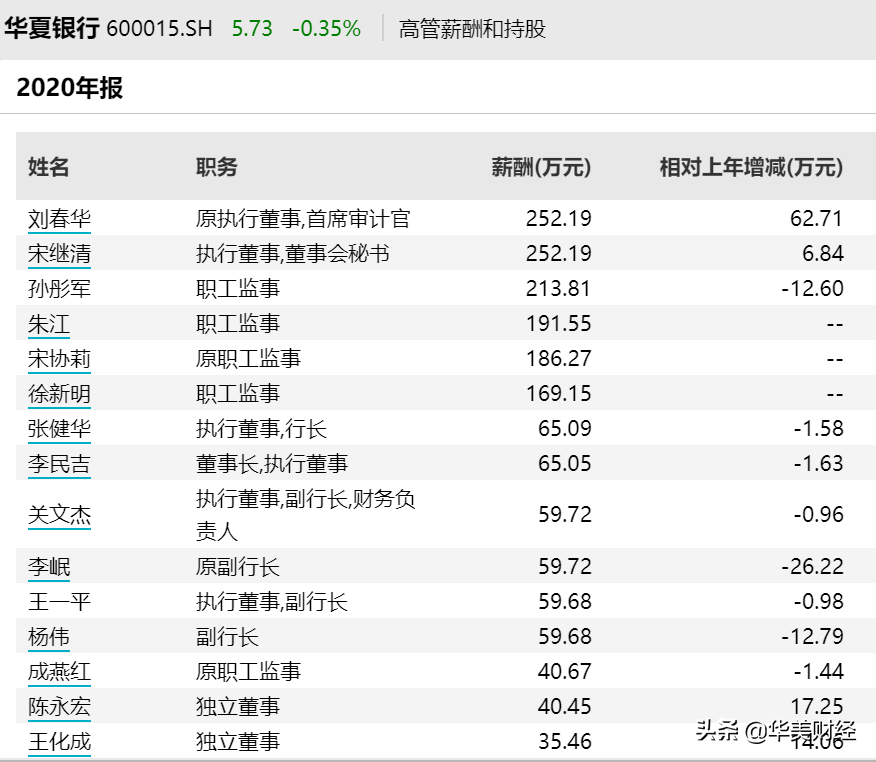
Task: Select 王一平 name in table
Action: pyautogui.click(x=59, y=602)
